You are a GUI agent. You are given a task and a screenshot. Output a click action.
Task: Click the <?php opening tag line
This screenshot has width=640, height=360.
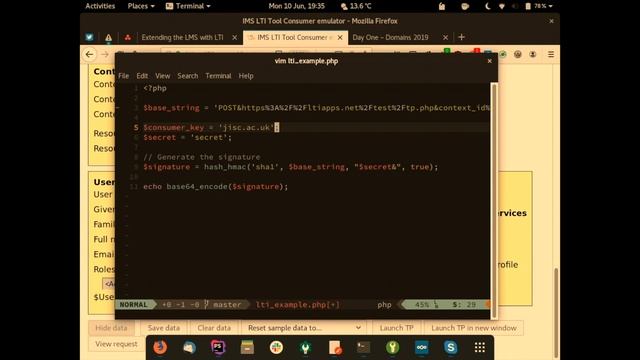155,88
